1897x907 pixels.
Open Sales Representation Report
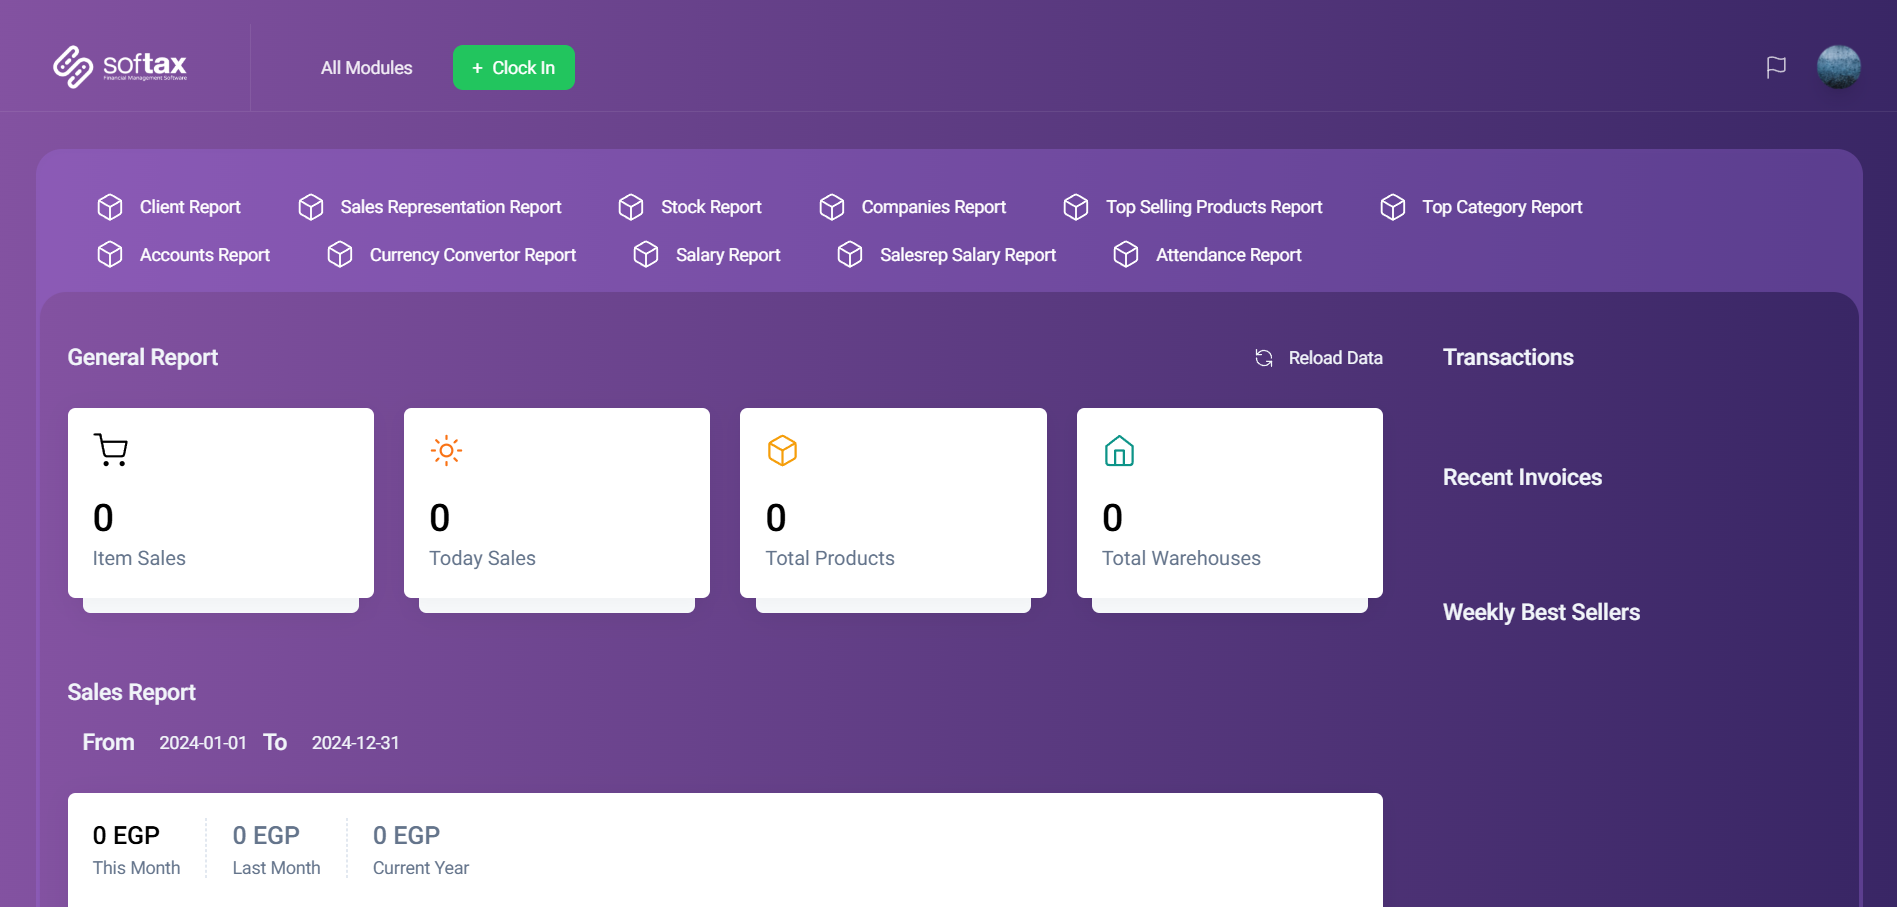coord(450,207)
